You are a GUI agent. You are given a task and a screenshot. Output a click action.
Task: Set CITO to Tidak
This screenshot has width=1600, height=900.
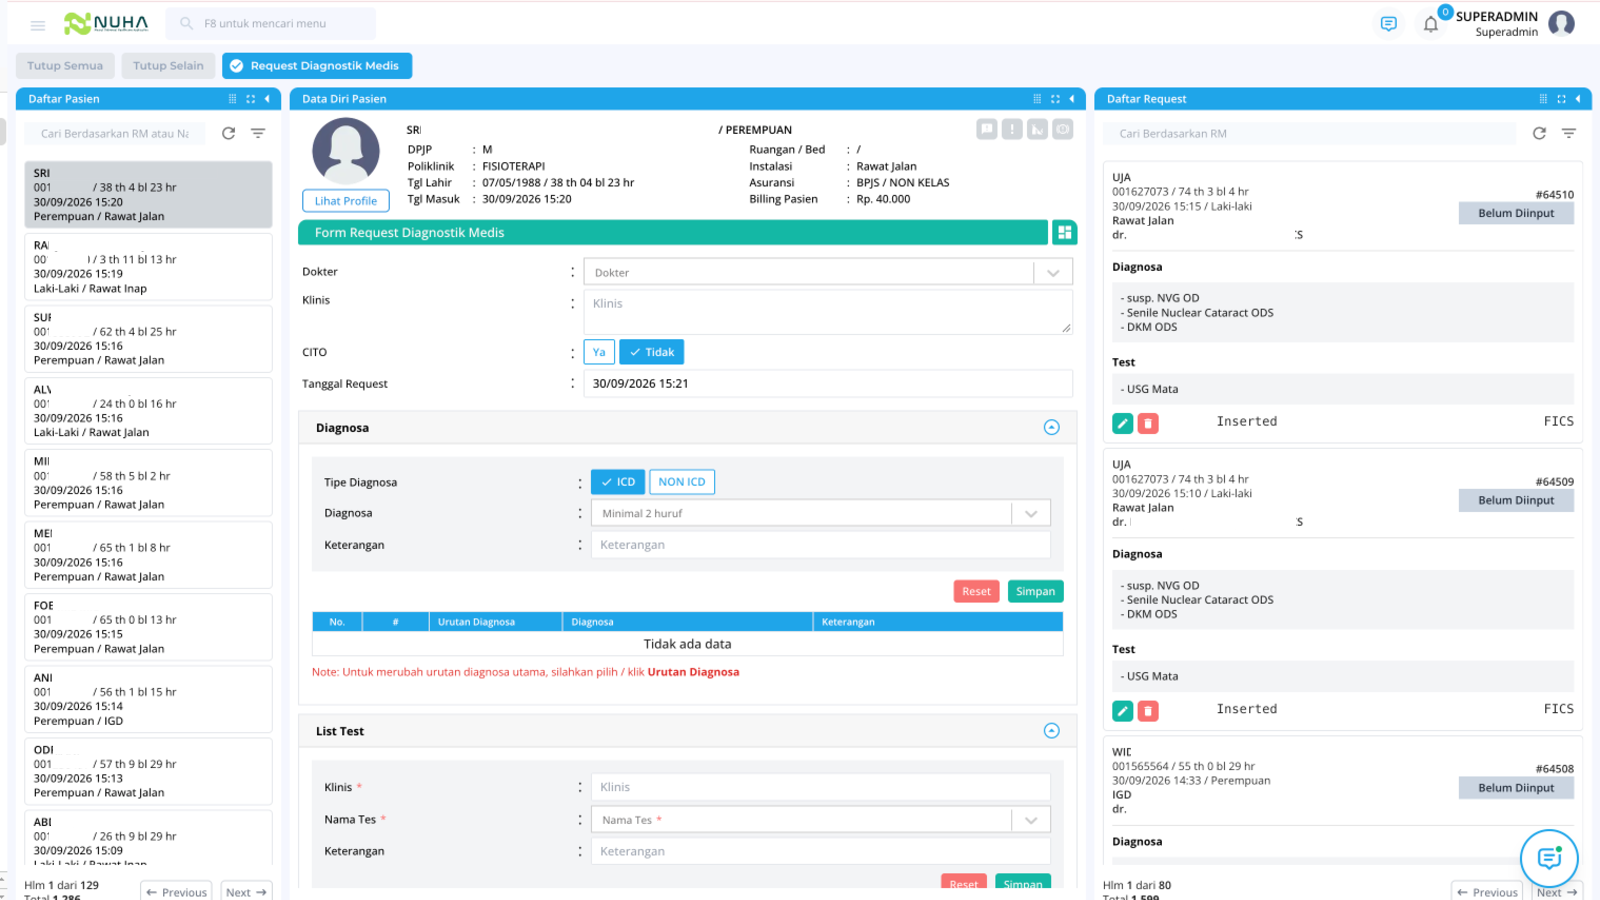point(651,352)
